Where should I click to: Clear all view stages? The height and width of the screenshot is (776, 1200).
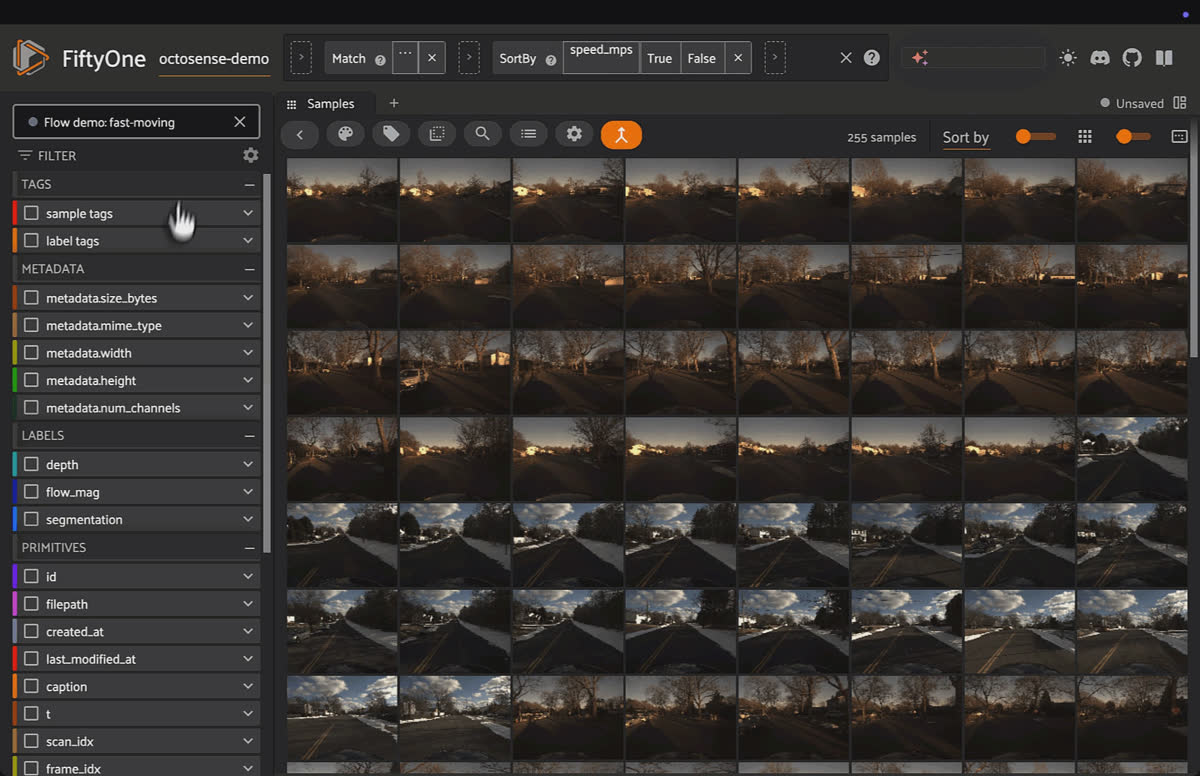coord(846,58)
